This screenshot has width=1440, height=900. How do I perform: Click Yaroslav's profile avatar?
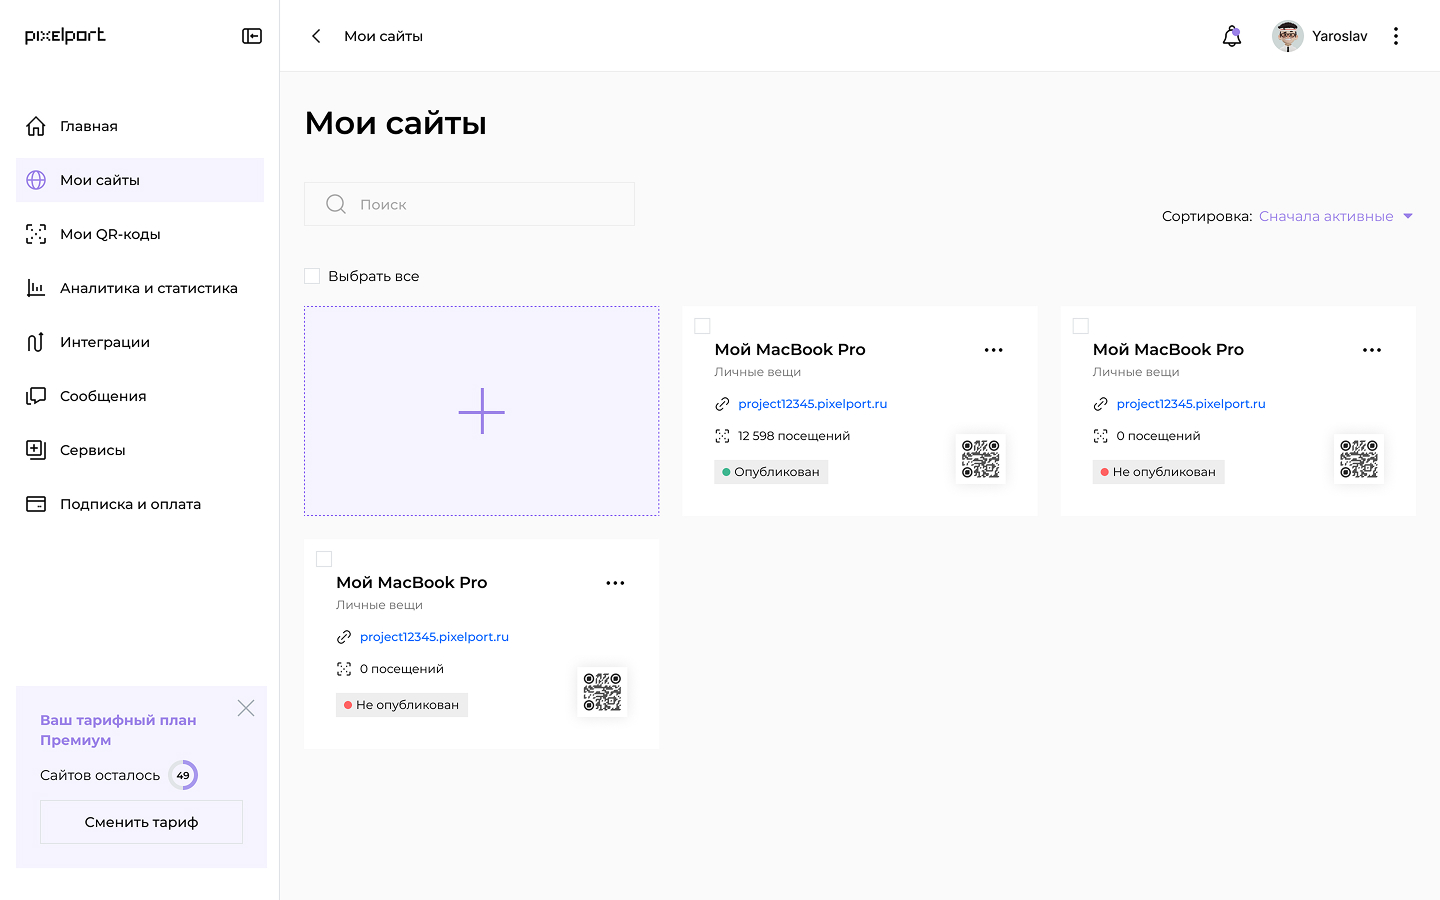pos(1288,36)
